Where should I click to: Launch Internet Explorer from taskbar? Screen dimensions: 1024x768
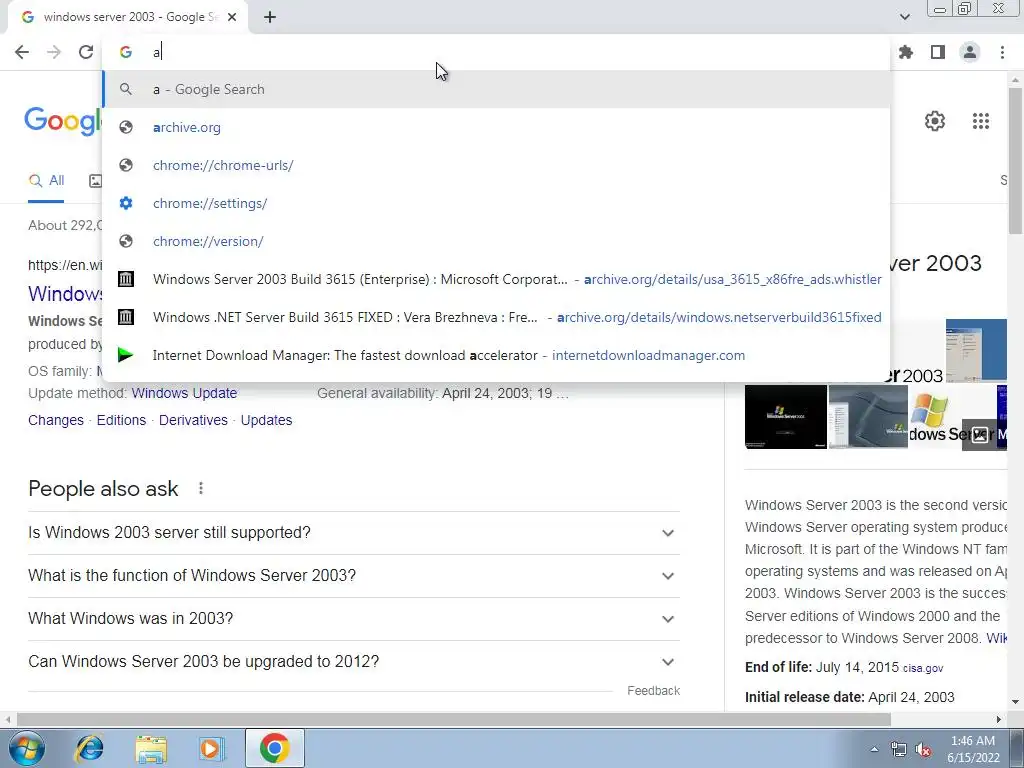89,748
